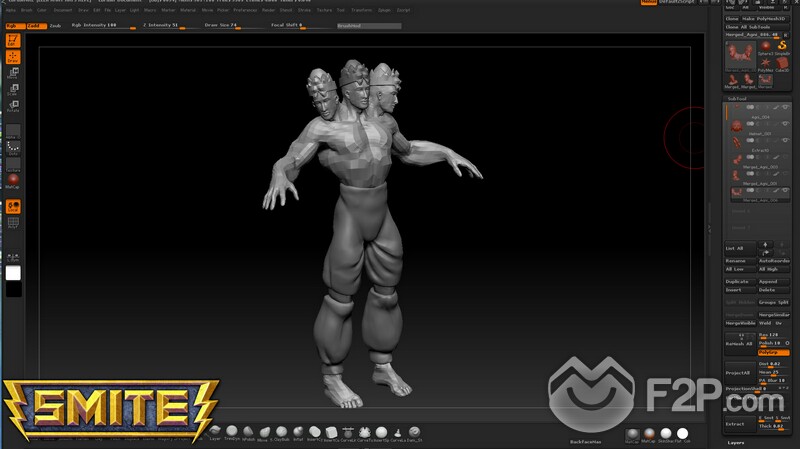
Task: Select the Draw tool icon
Action: tap(13, 57)
